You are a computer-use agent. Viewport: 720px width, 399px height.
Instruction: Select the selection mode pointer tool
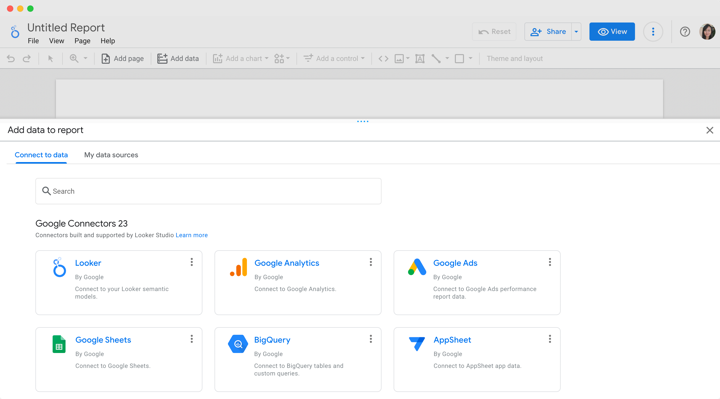click(51, 59)
